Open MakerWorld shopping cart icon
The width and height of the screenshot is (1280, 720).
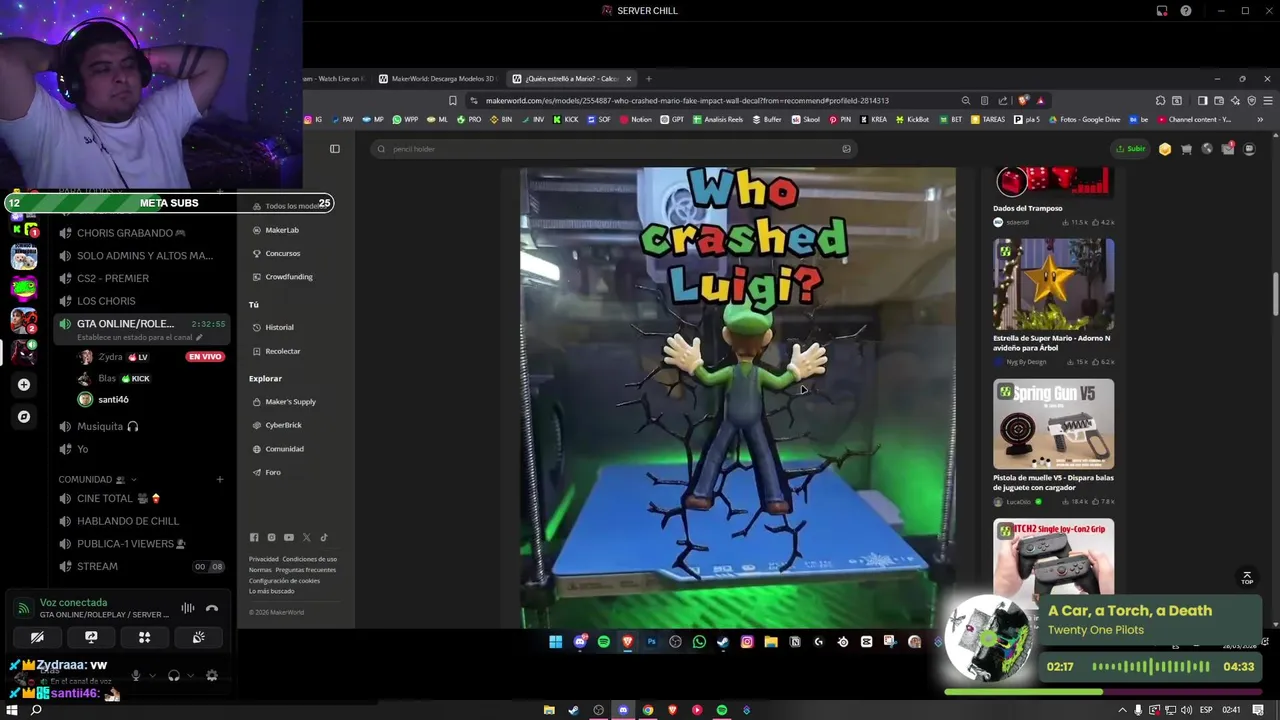(x=1186, y=149)
